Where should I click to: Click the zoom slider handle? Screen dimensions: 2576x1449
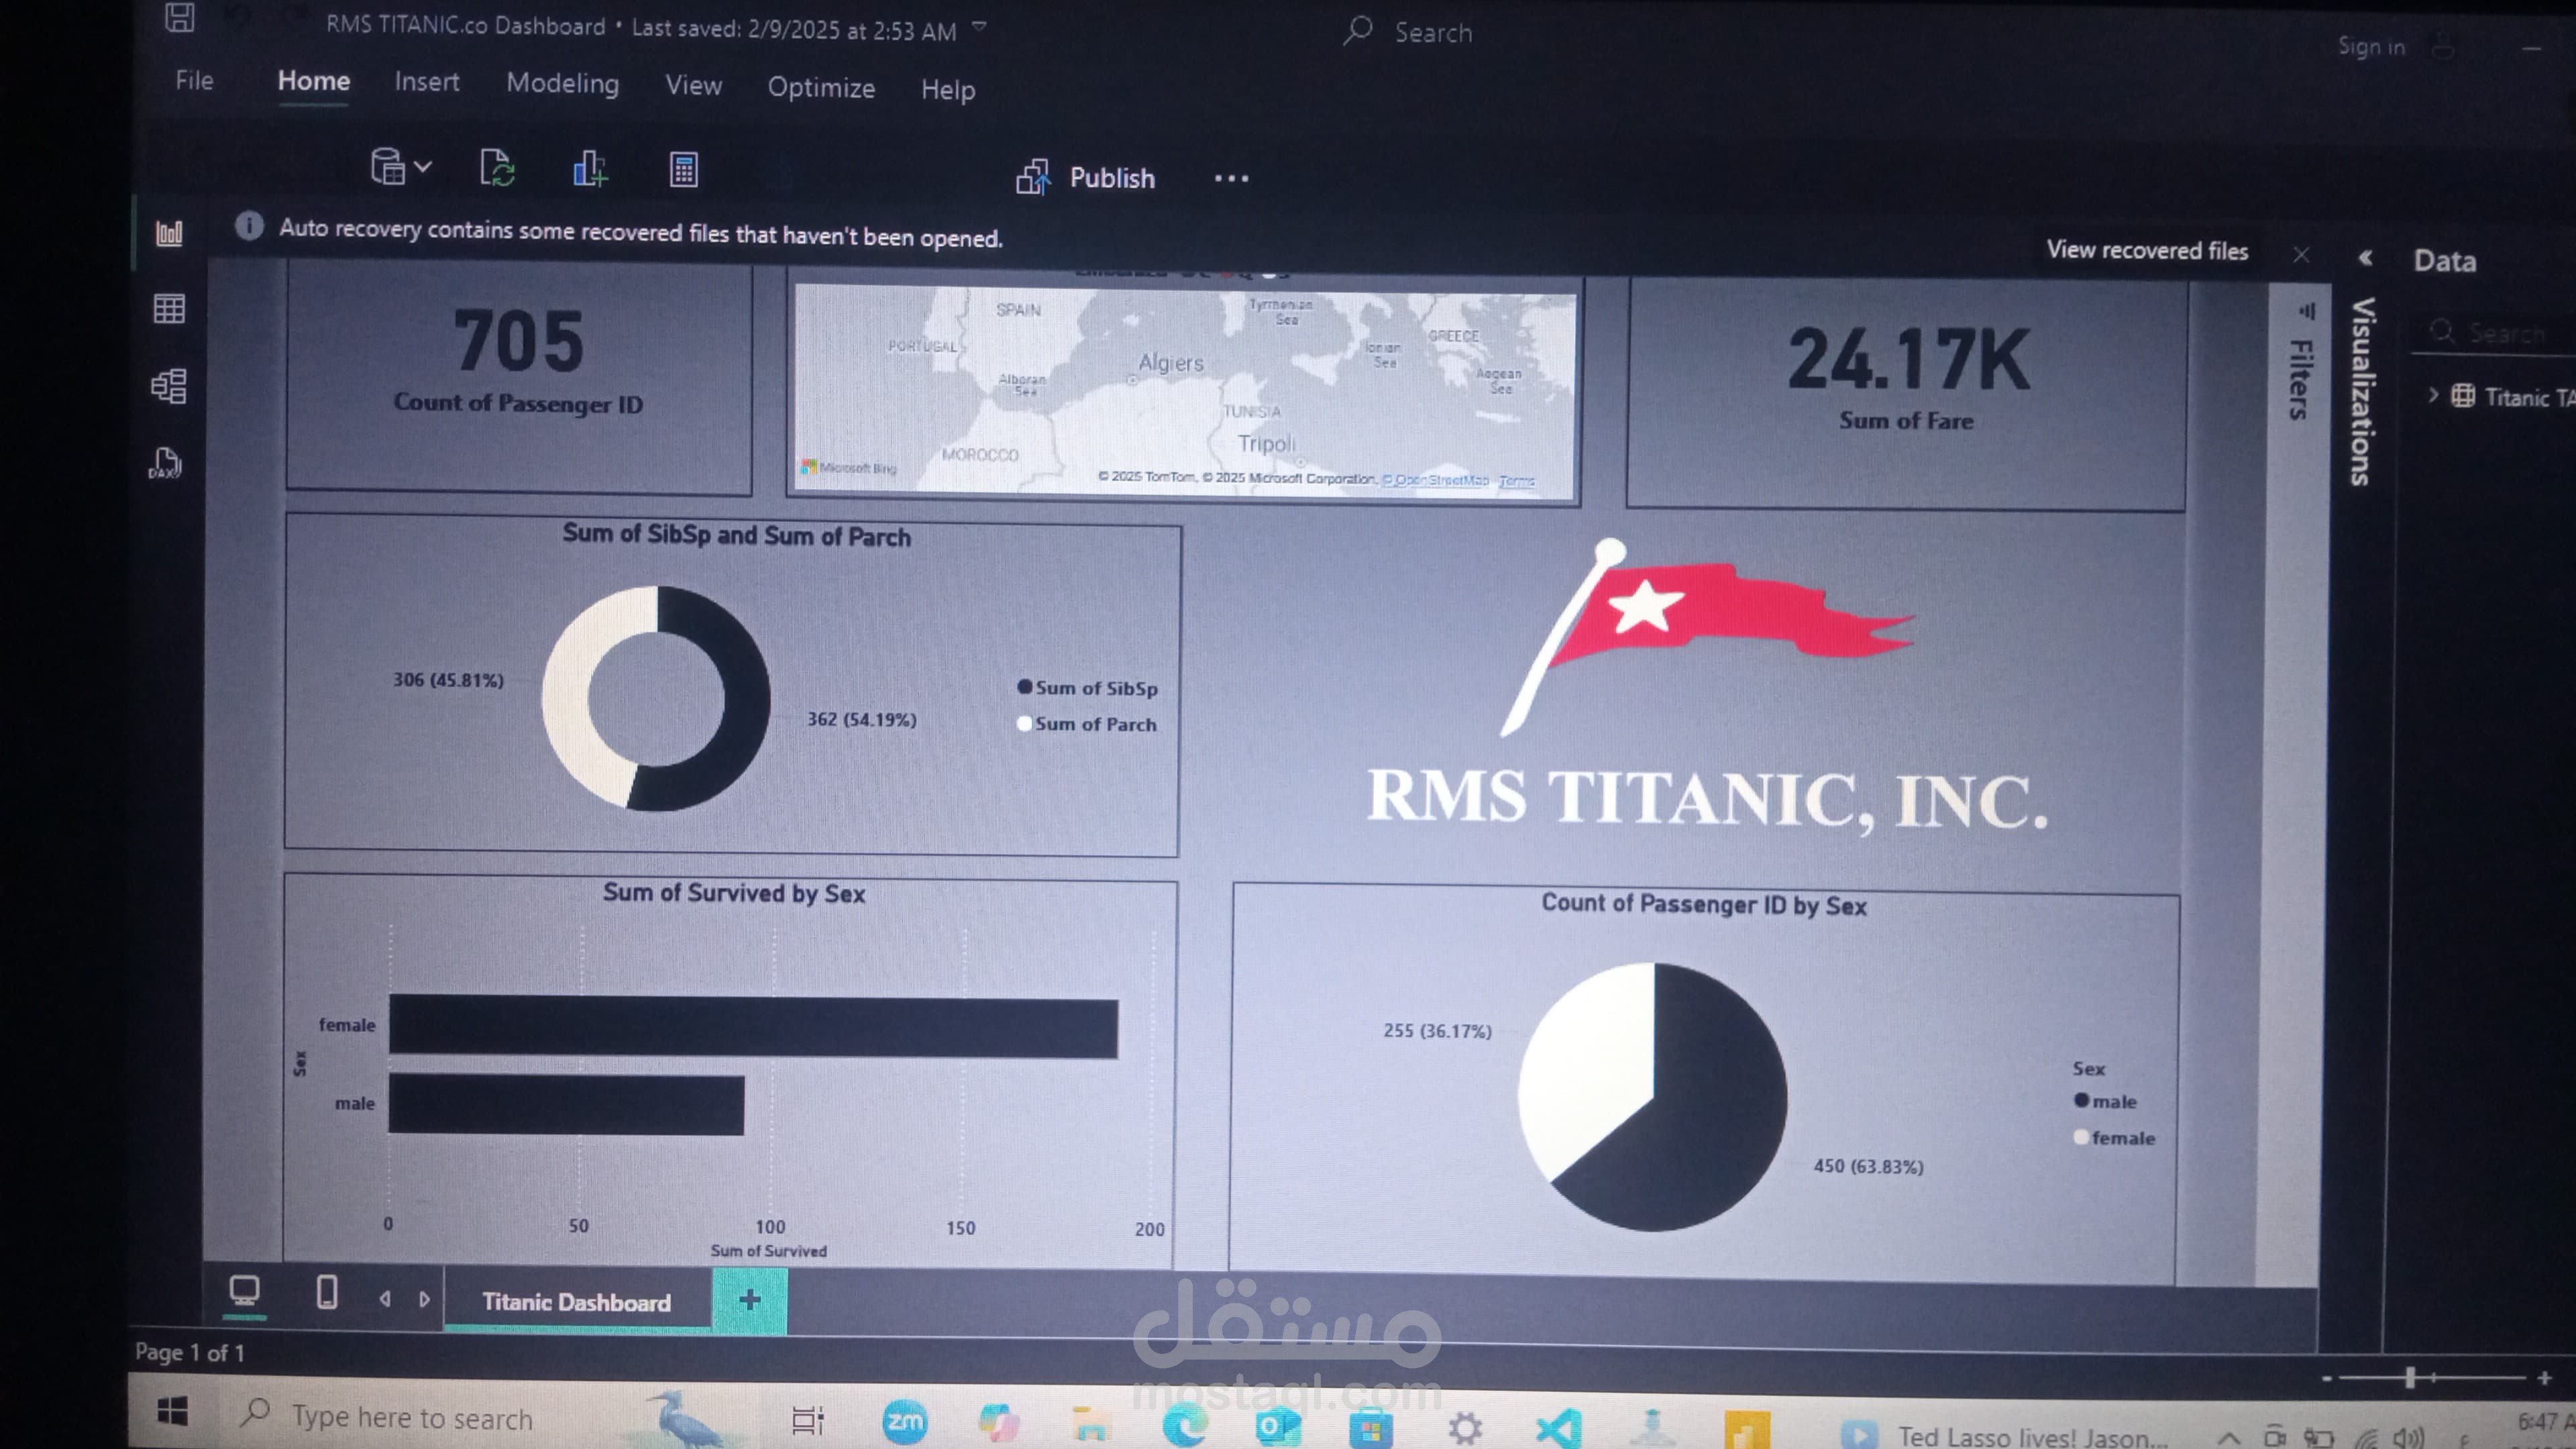(2410, 1378)
